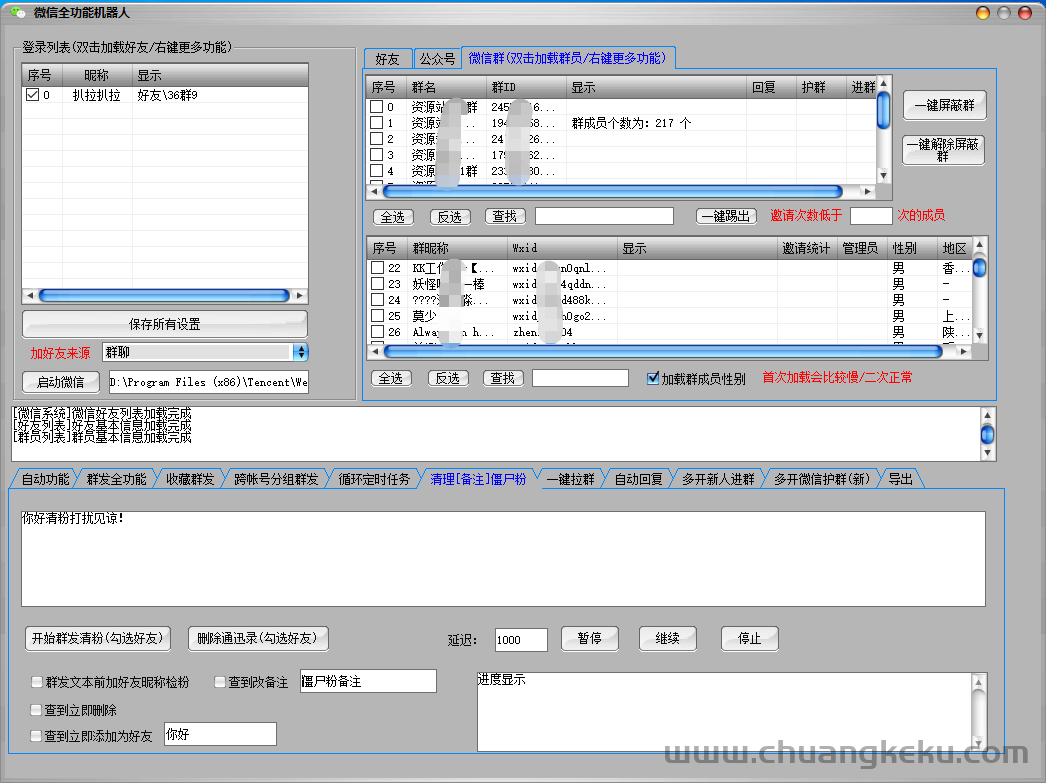Image resolution: width=1046 pixels, height=783 pixels.
Task: Toggle the 加载群成员性别 checkbox
Action: click(x=653, y=378)
